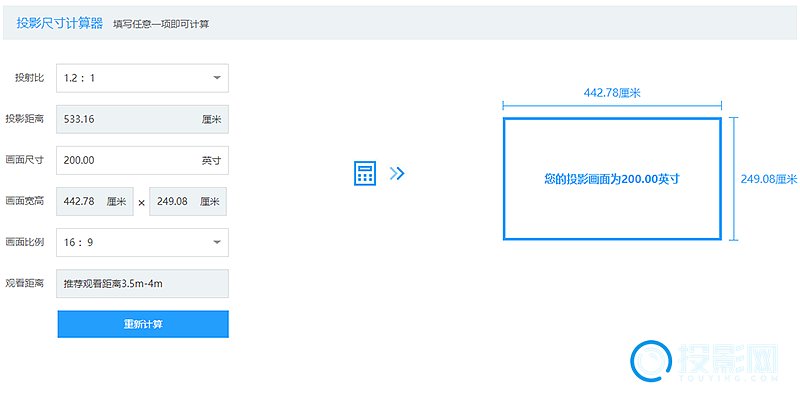Click the 画面比例 label

tap(24, 242)
